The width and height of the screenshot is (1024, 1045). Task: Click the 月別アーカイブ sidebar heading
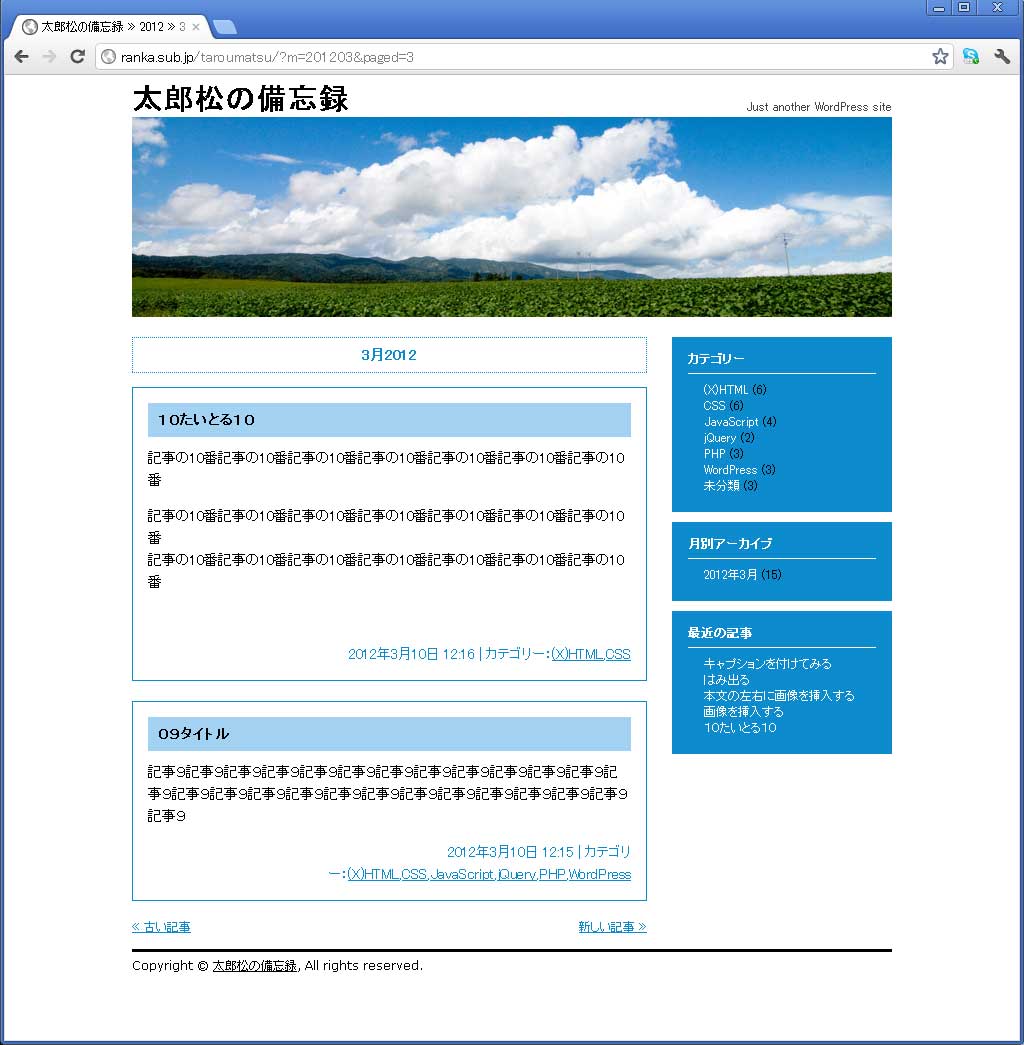pos(730,543)
